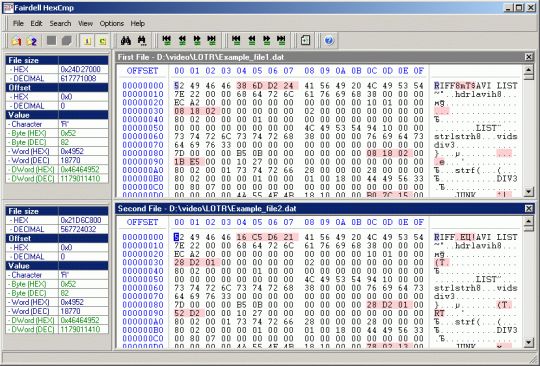Screen dimensions: 540x366
Task: Toggle the yellow 'C' toolbar button
Action: (x=102, y=41)
